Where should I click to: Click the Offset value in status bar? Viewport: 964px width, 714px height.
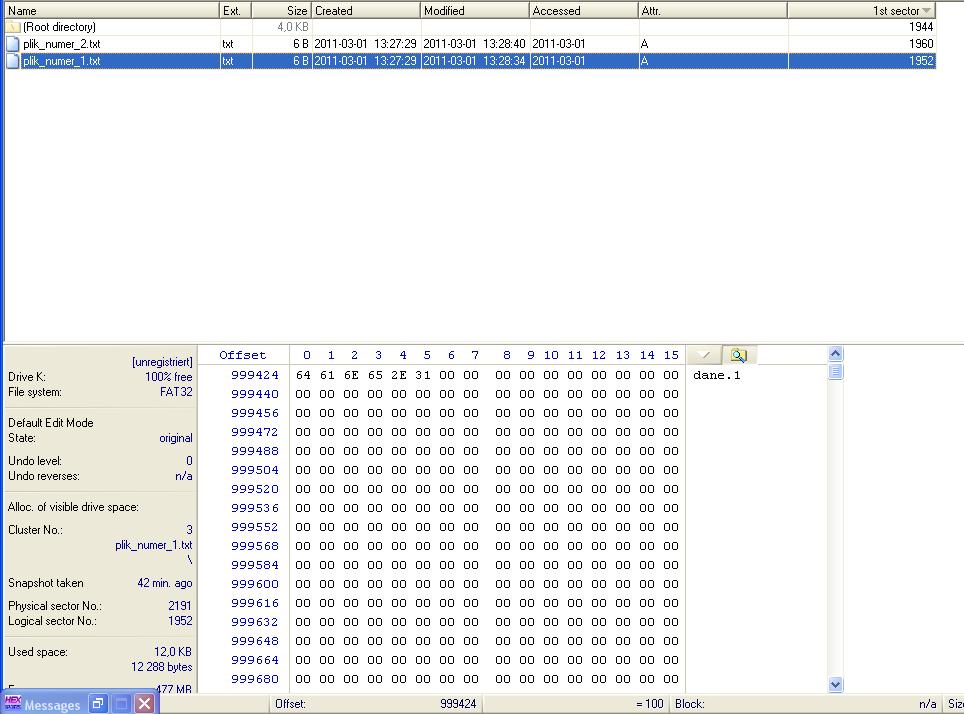tap(458, 704)
